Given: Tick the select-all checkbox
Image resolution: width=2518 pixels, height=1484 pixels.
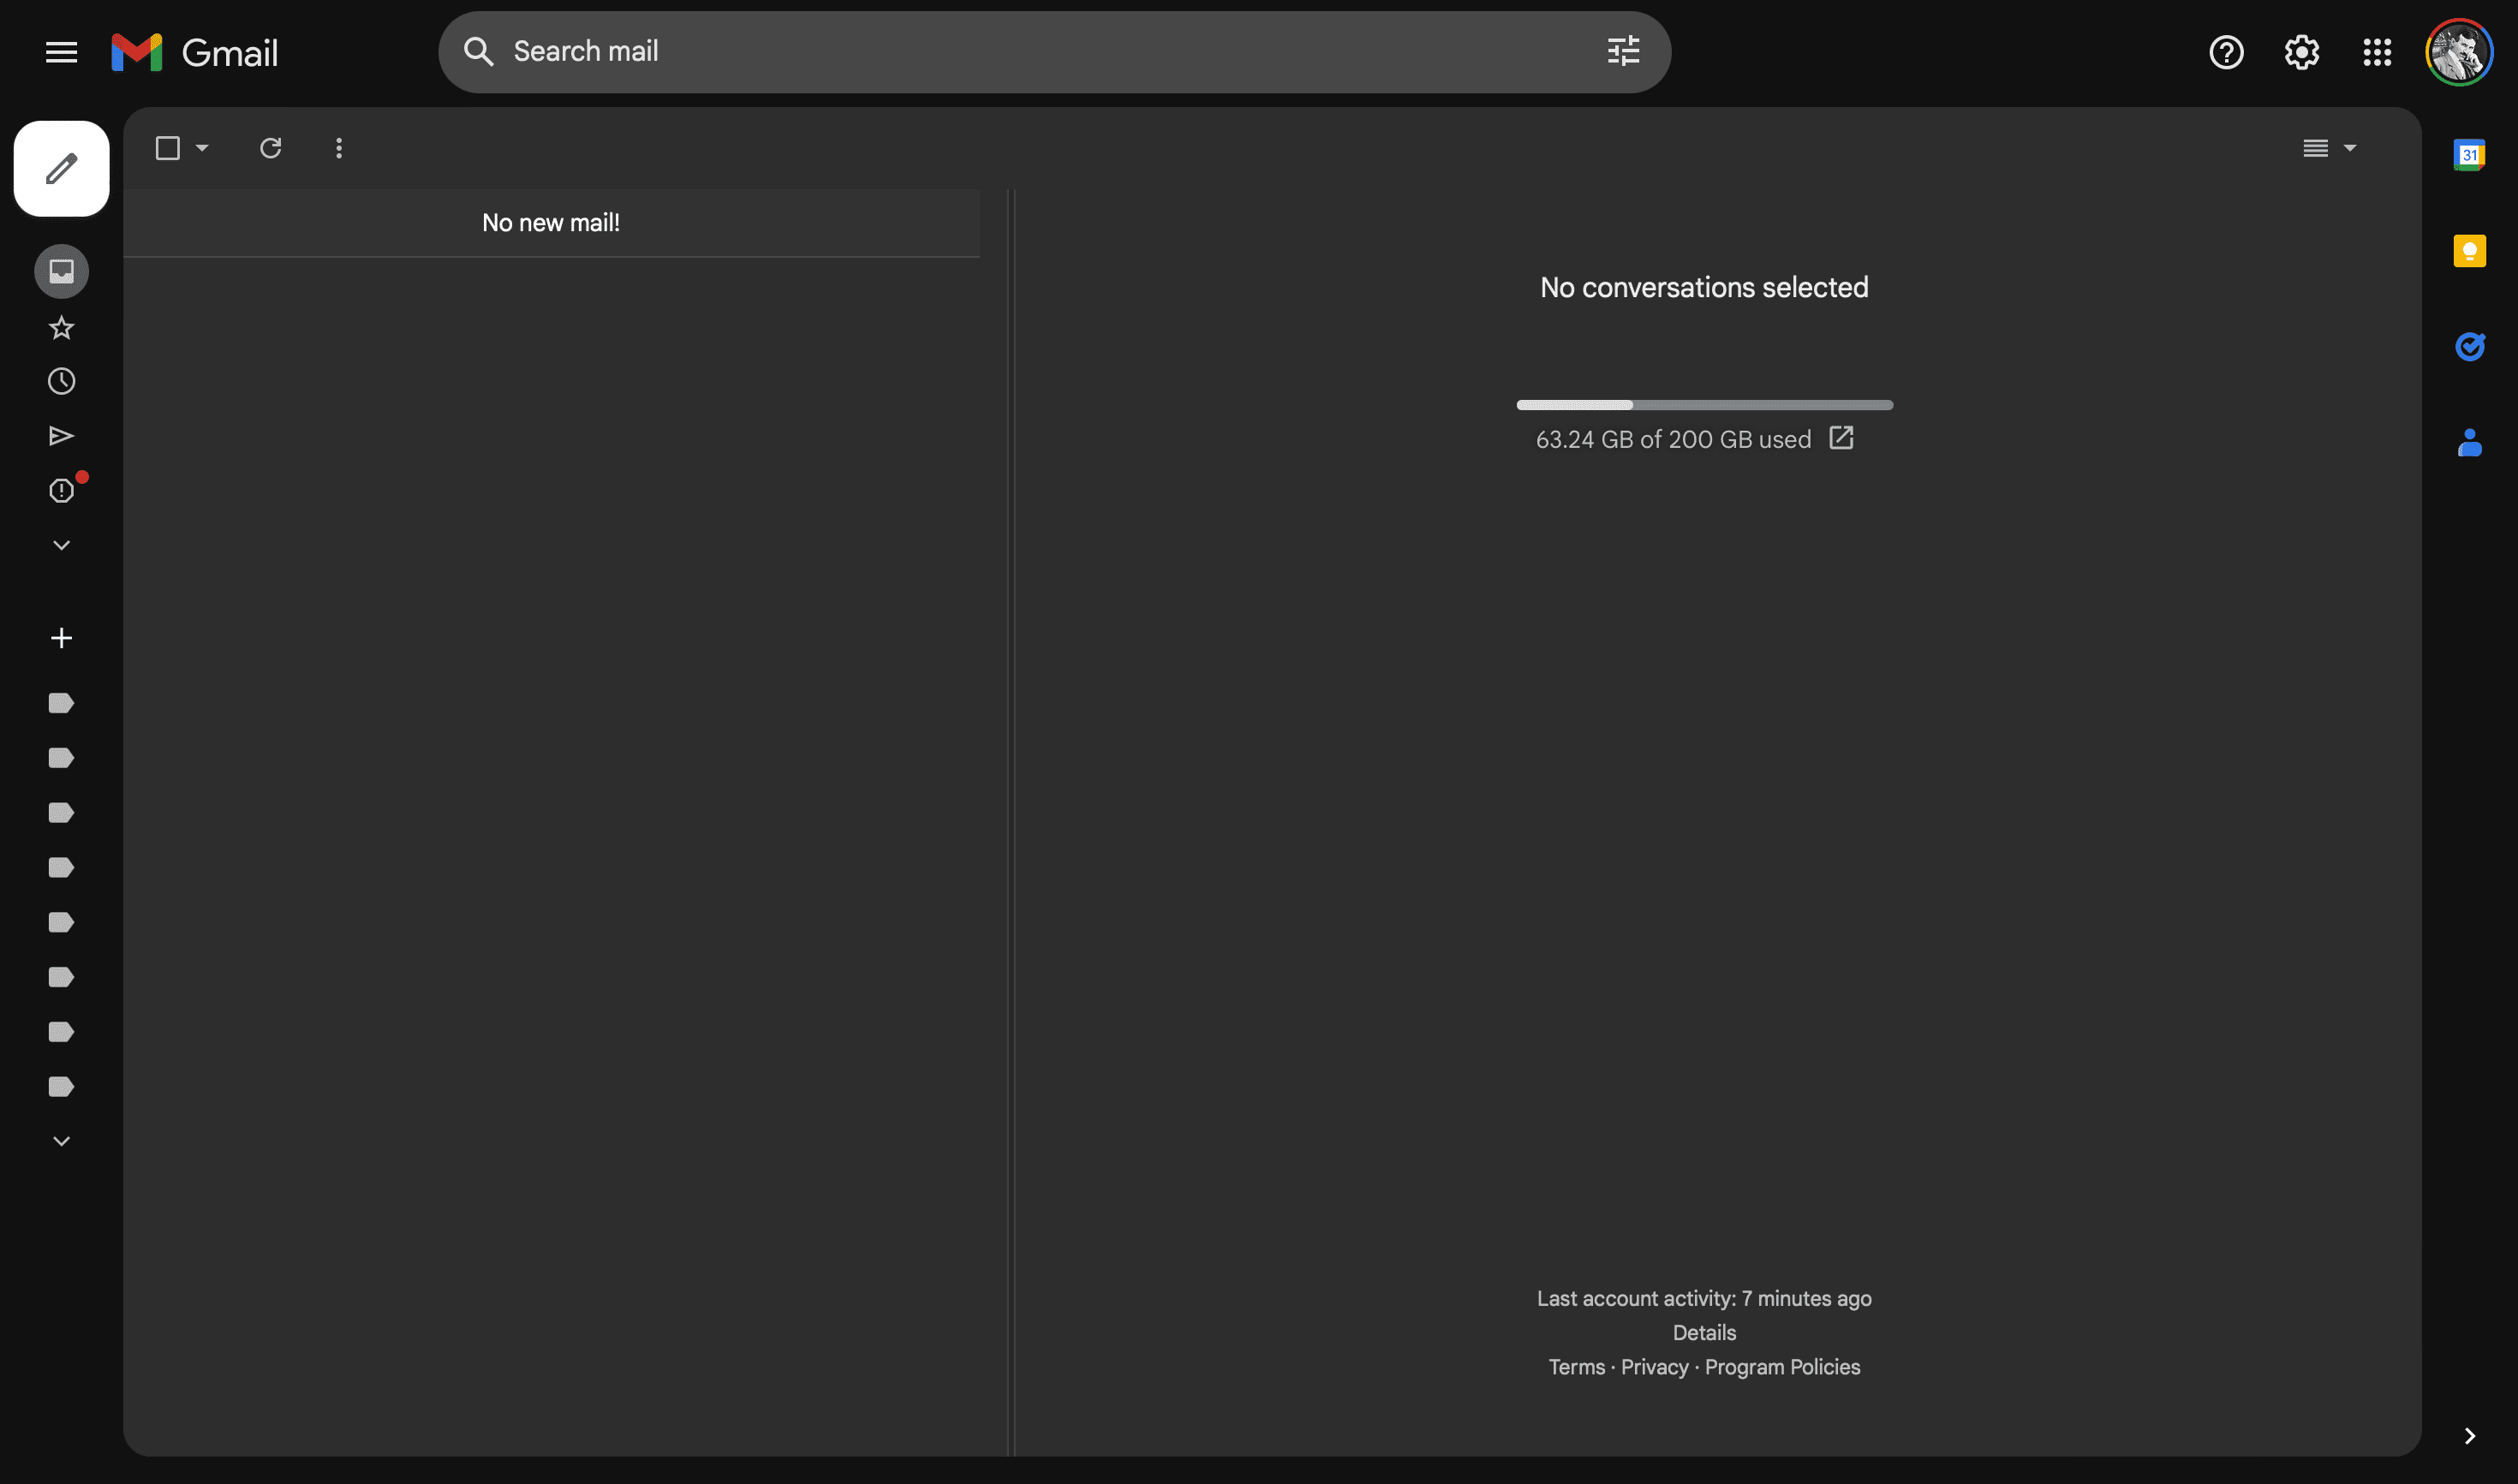Looking at the screenshot, I should [x=168, y=148].
